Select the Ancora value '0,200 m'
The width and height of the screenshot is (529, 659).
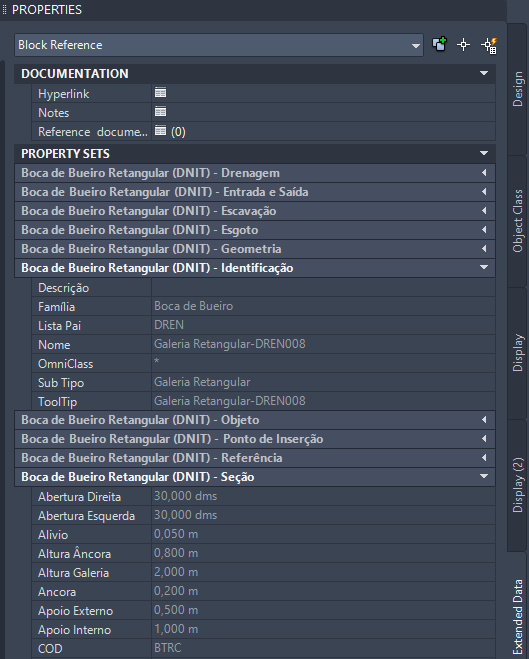176,591
